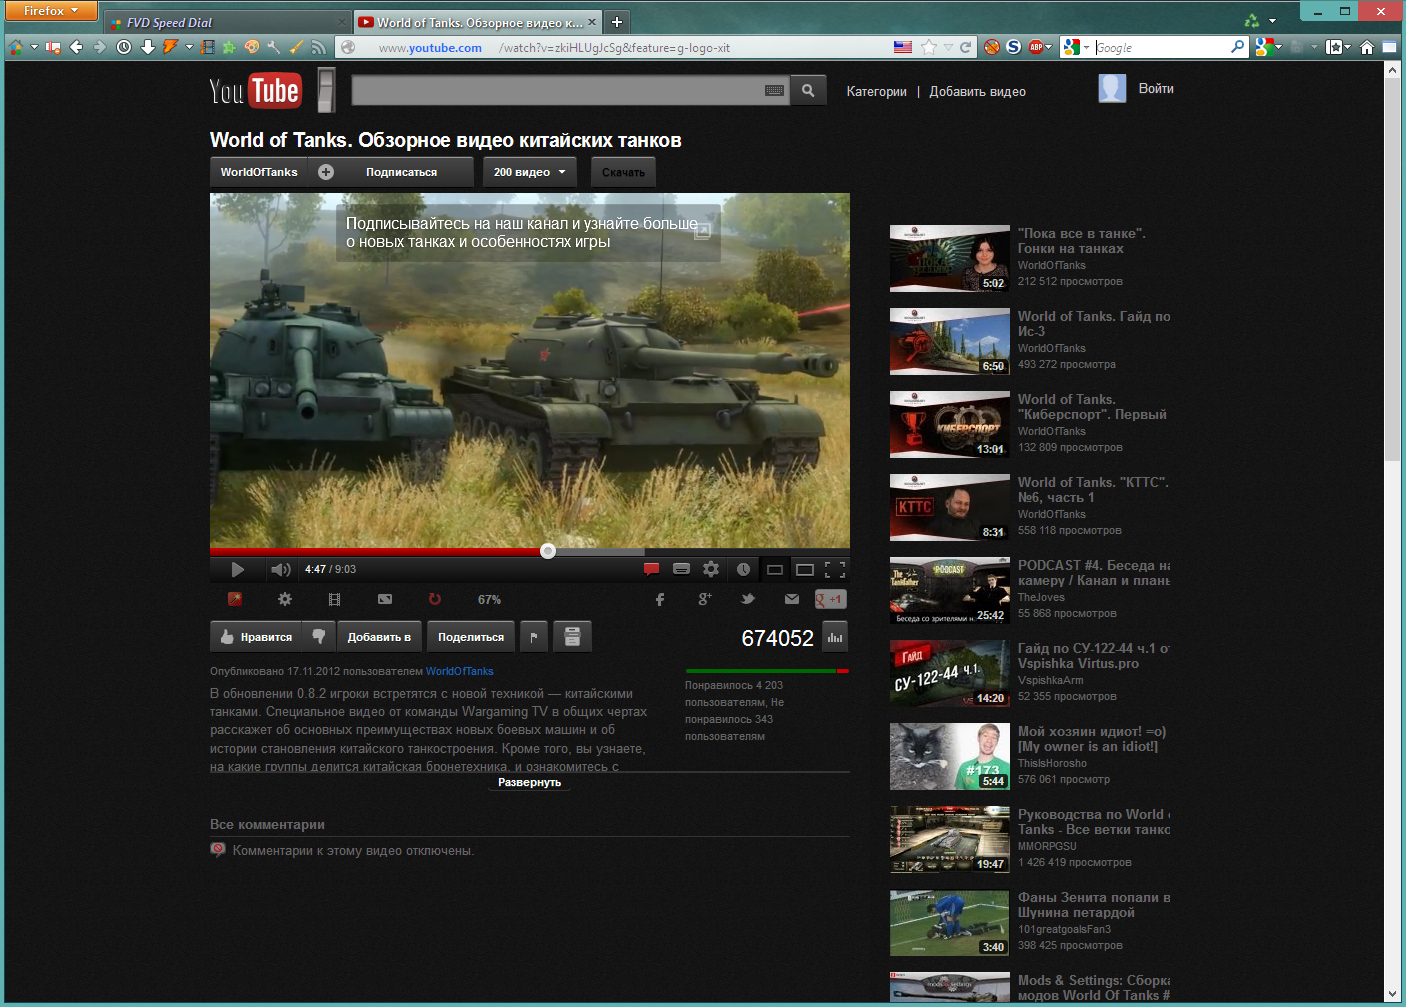Toggle video annotations speech-bubble icon

point(651,569)
